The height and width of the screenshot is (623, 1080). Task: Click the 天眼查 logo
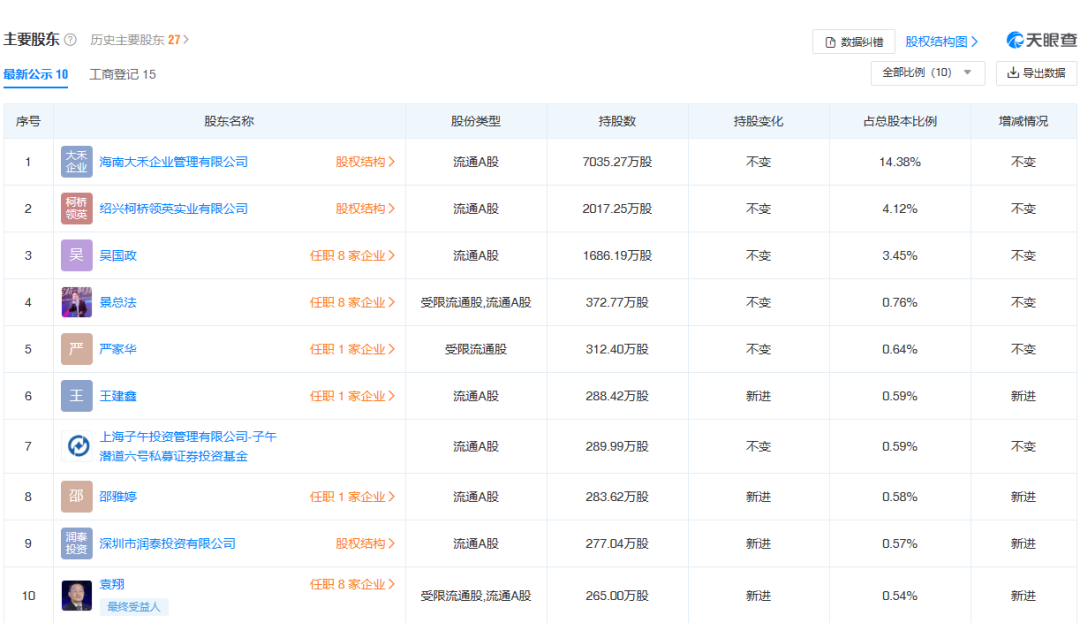click(x=1041, y=40)
